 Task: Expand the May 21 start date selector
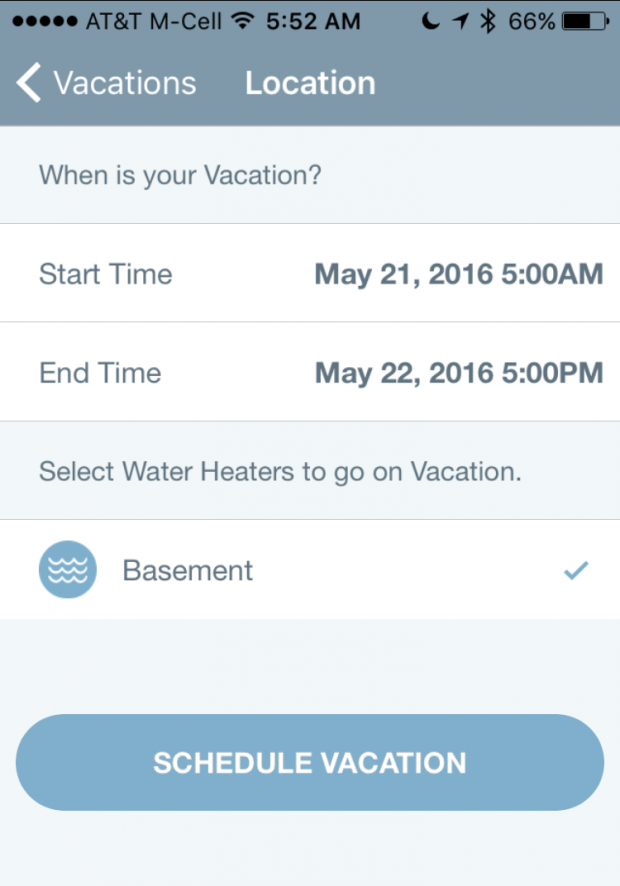pos(458,273)
